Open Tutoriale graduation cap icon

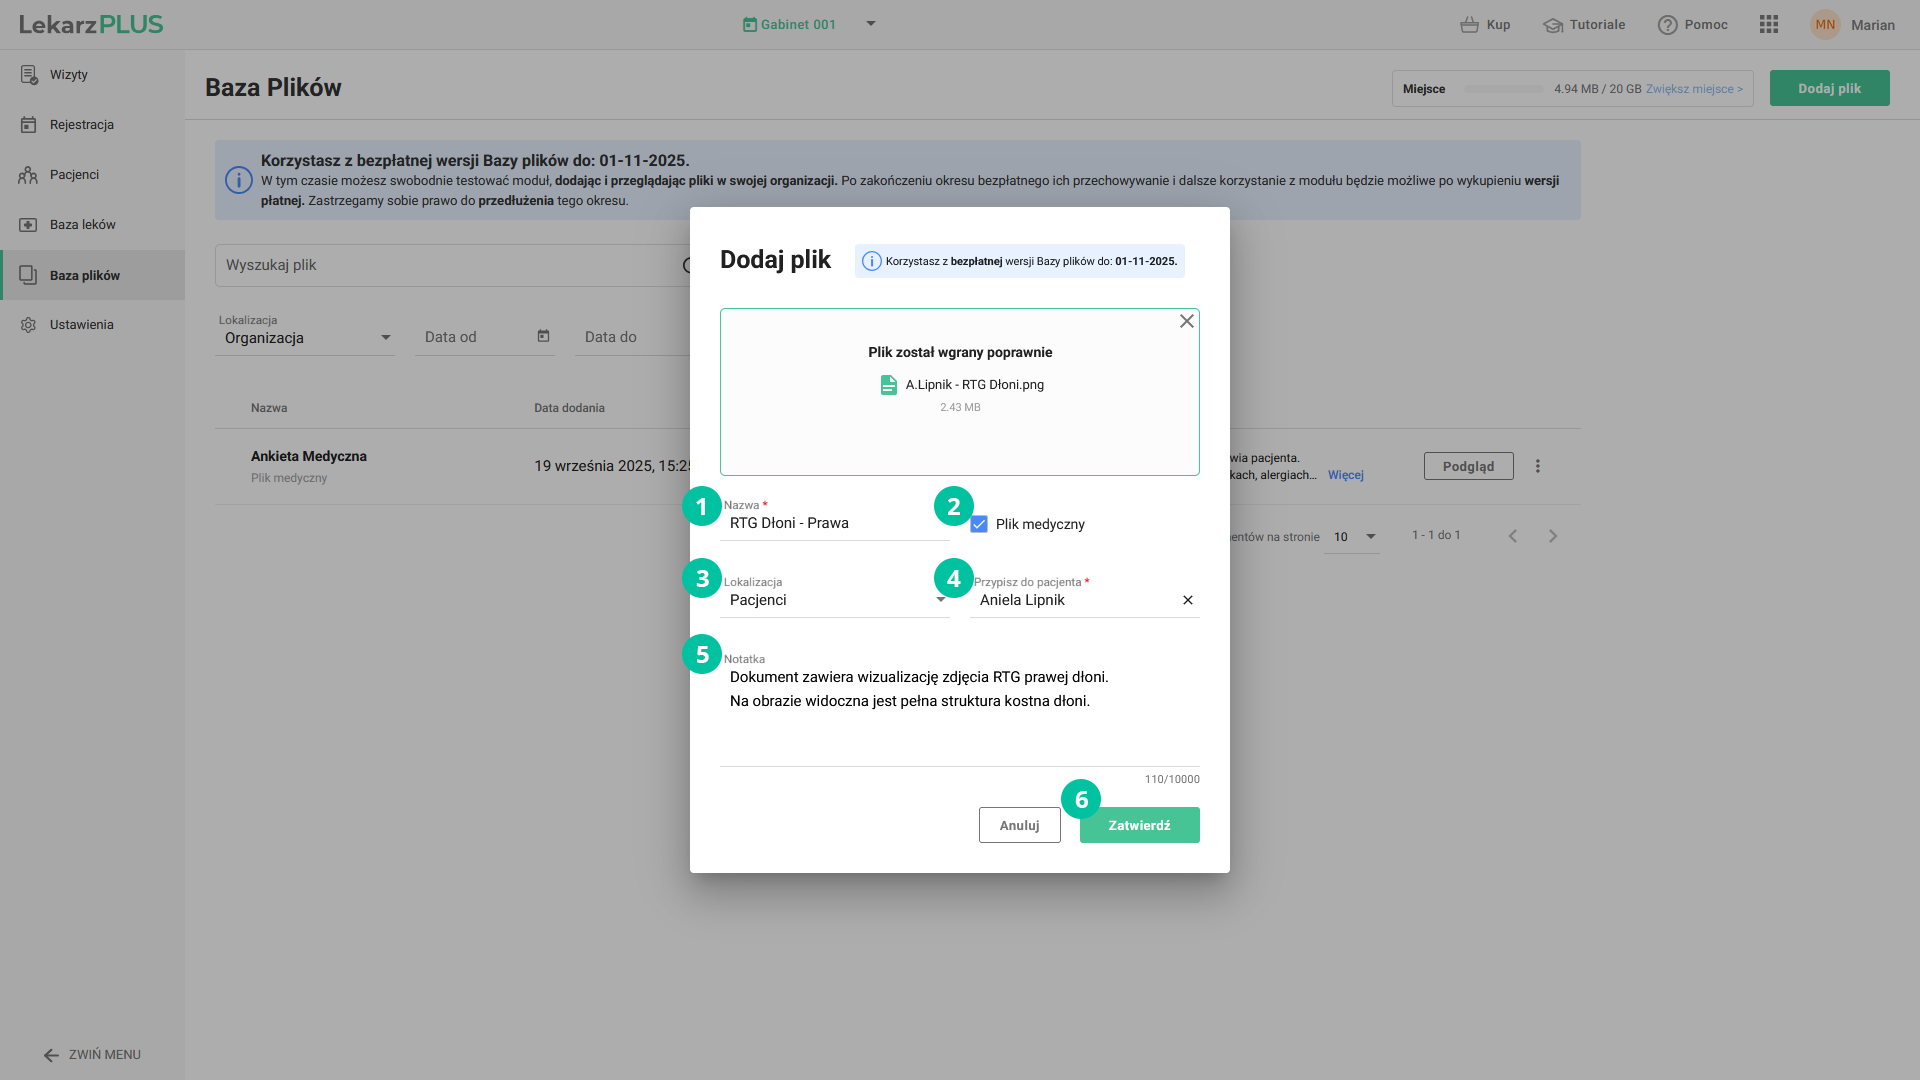(x=1552, y=25)
